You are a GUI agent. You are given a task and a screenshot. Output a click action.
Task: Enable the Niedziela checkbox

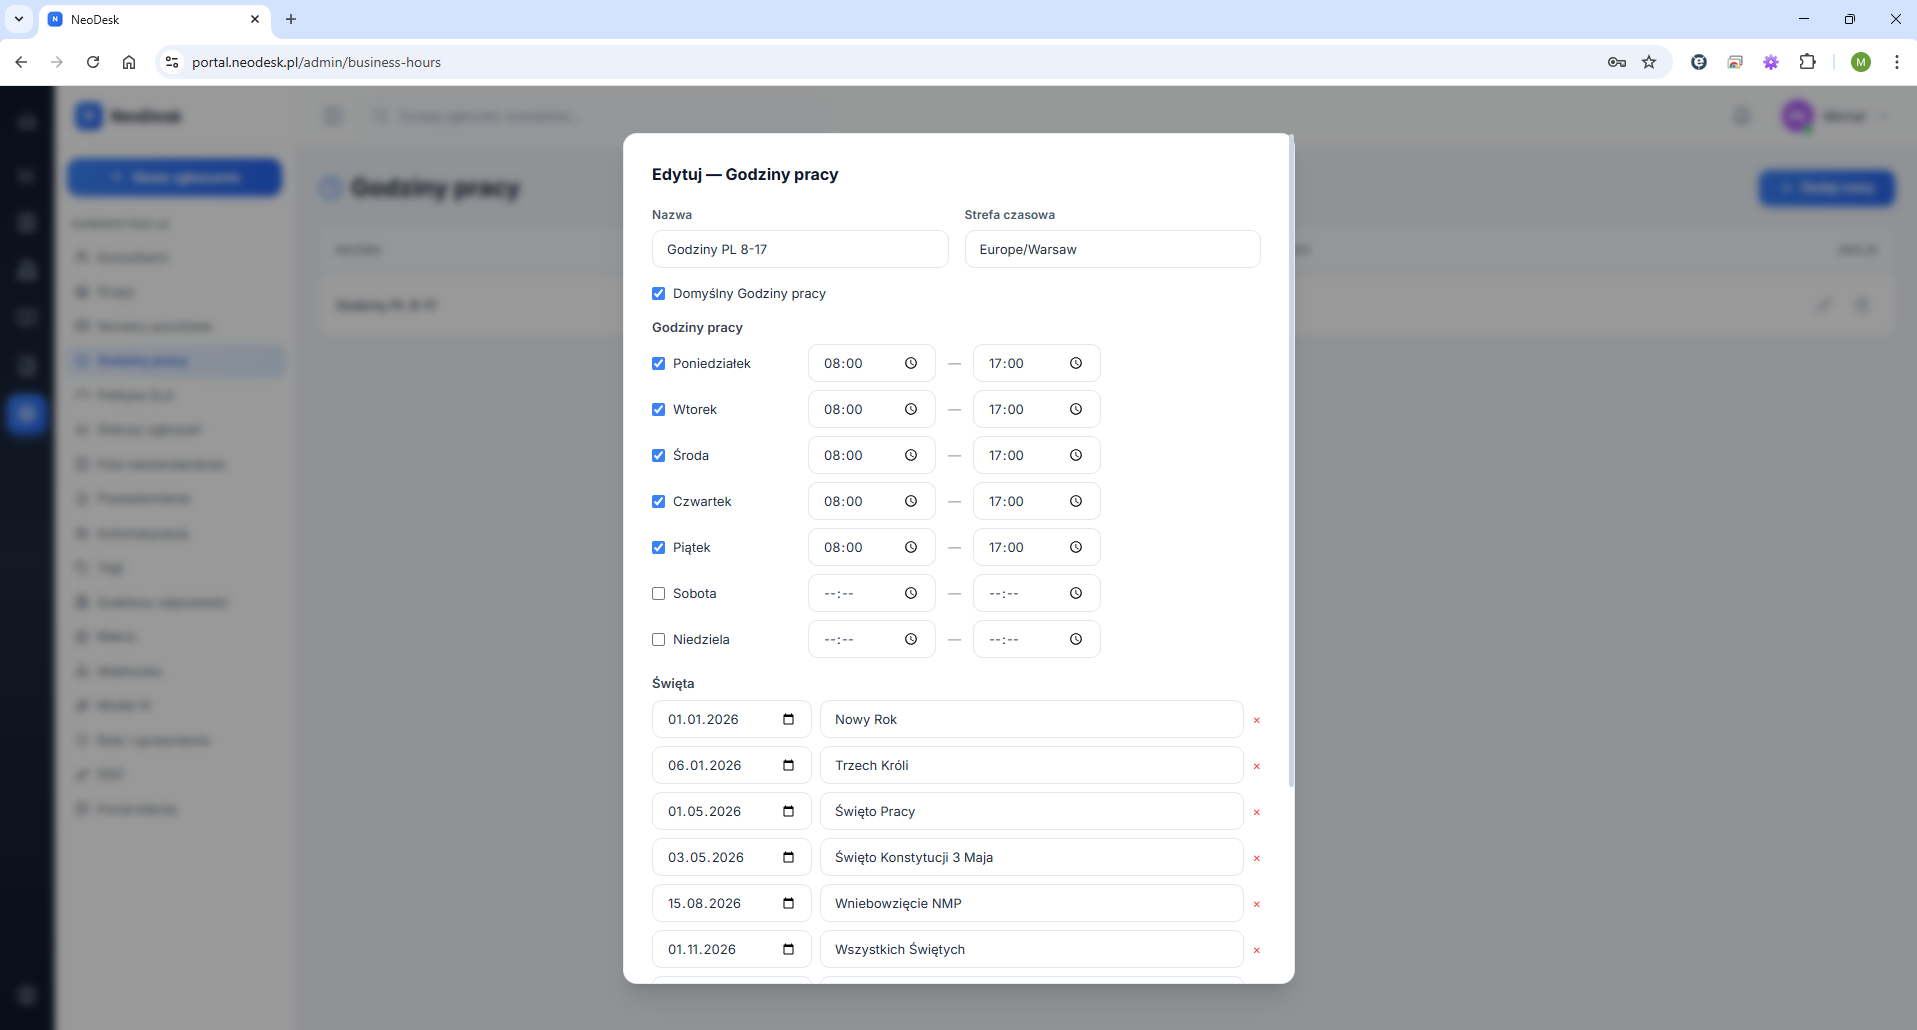pos(658,639)
